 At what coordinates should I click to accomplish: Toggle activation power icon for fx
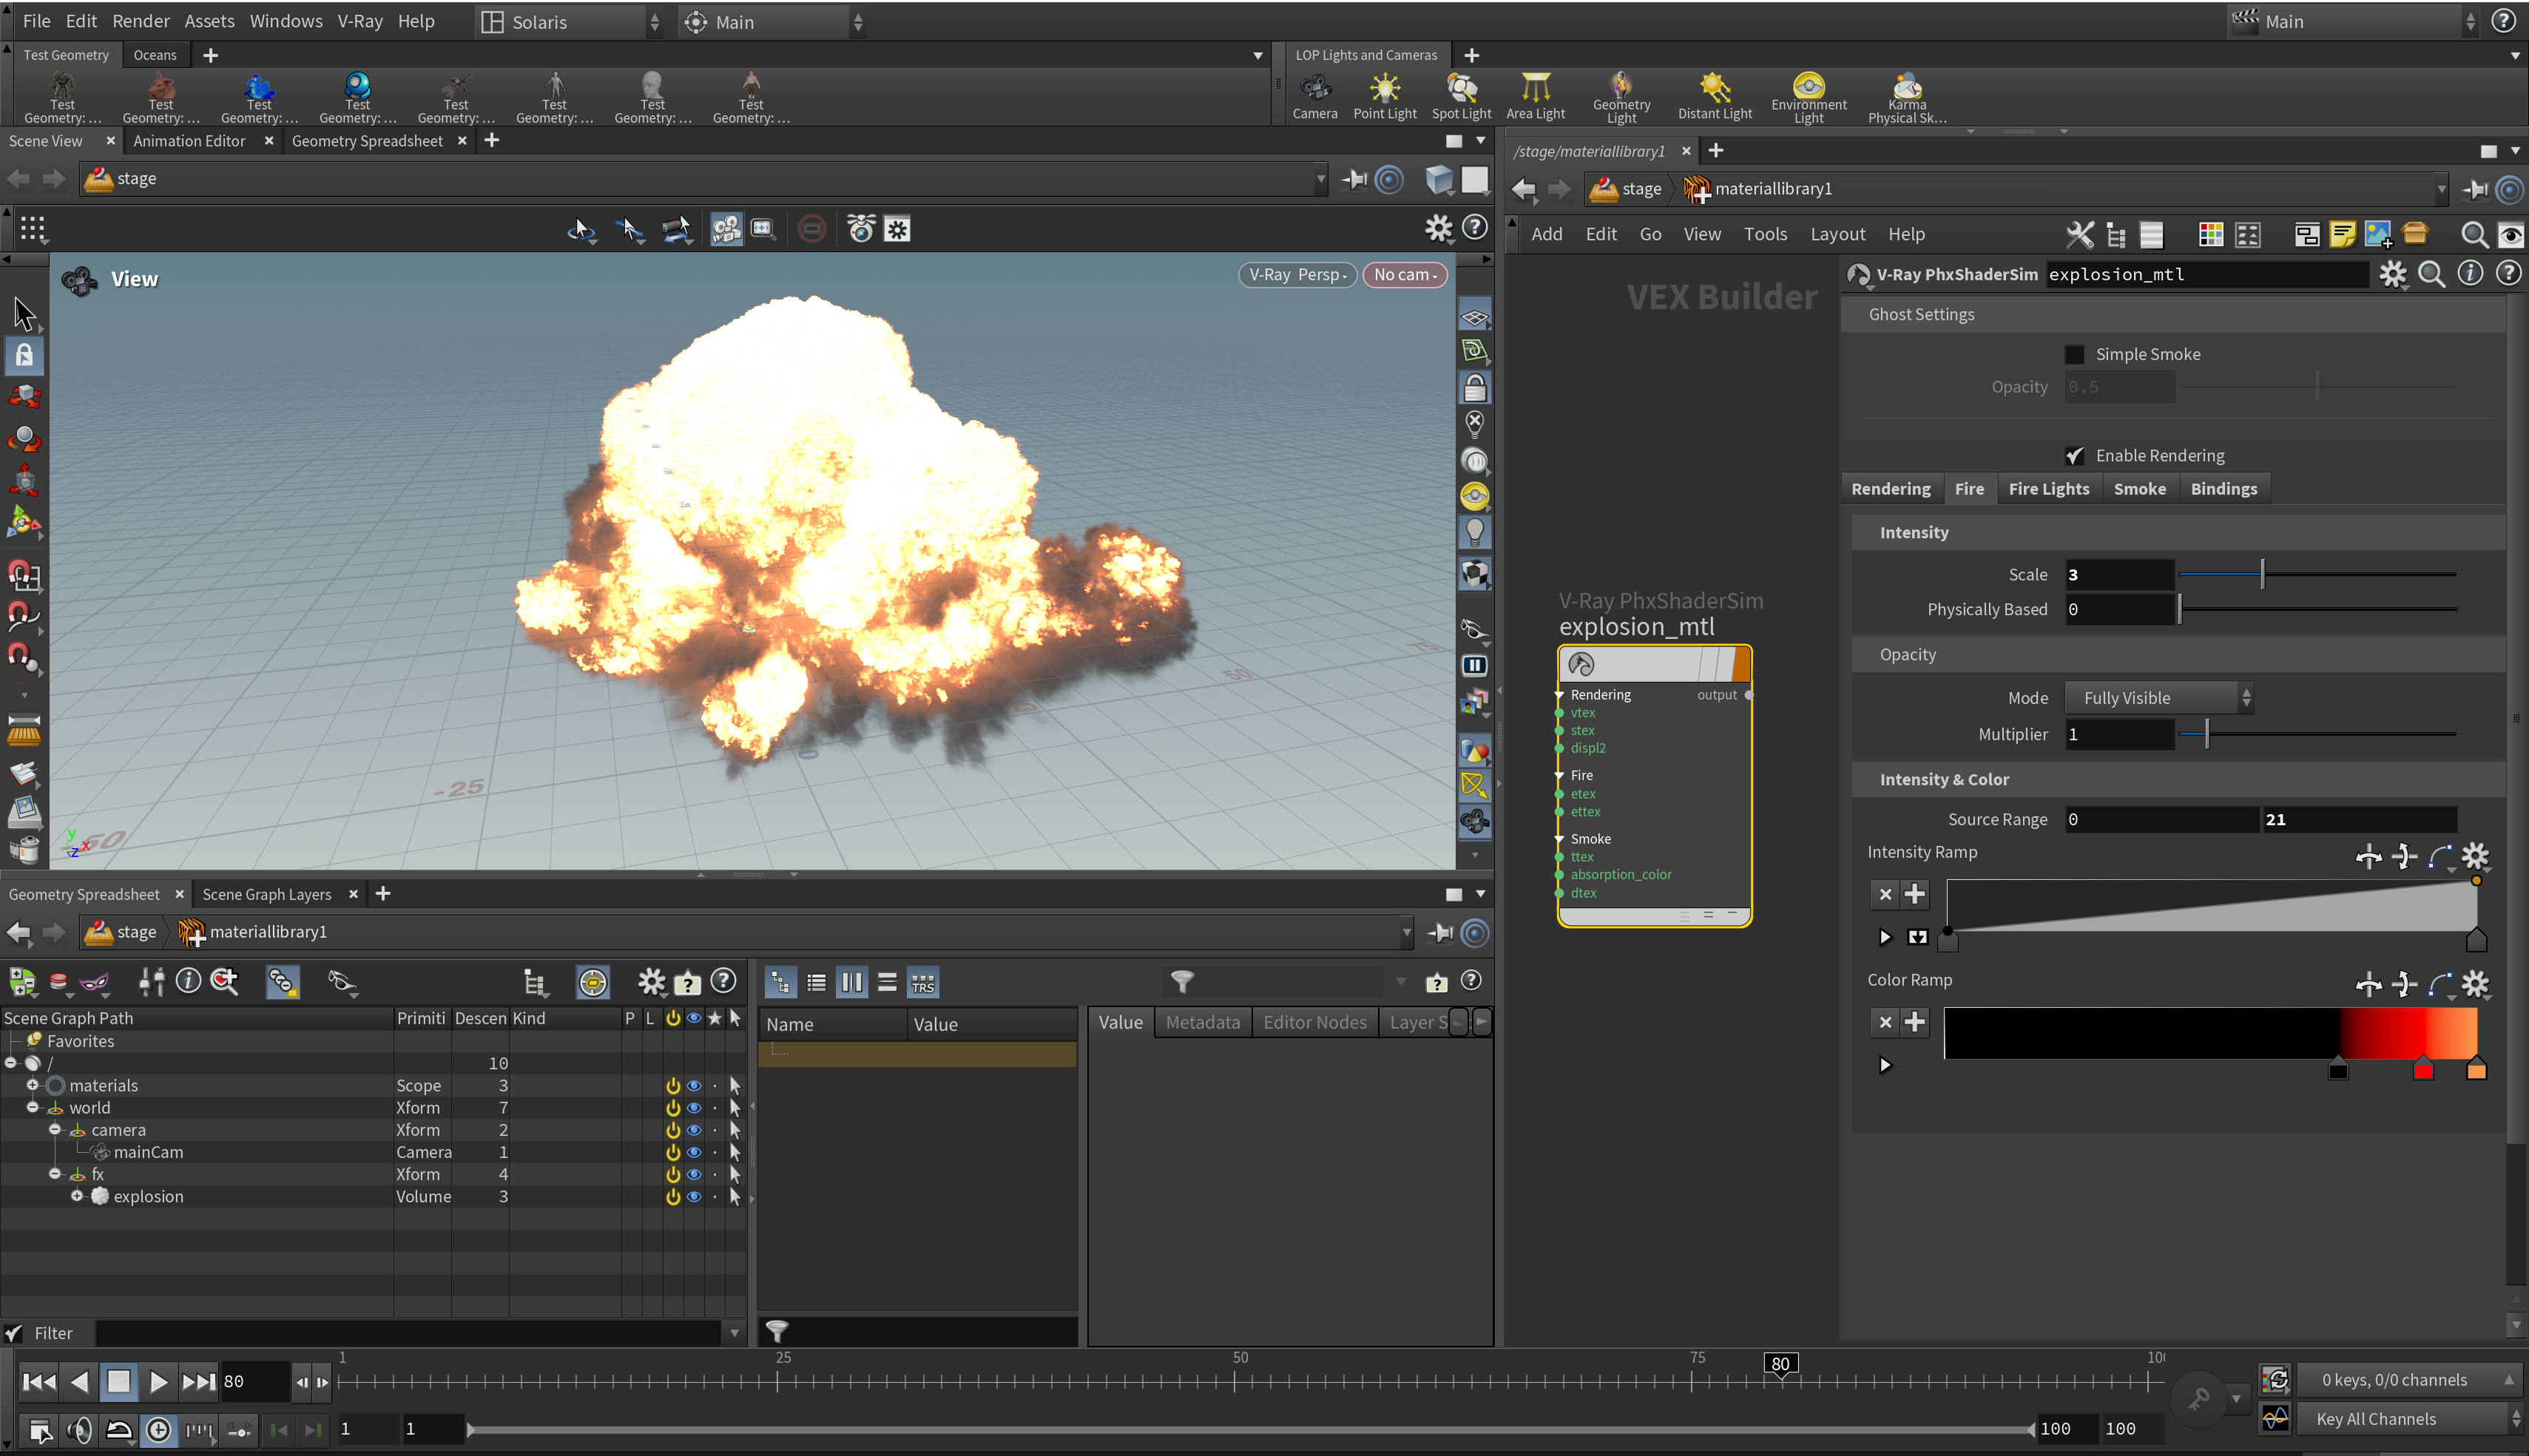click(673, 1174)
